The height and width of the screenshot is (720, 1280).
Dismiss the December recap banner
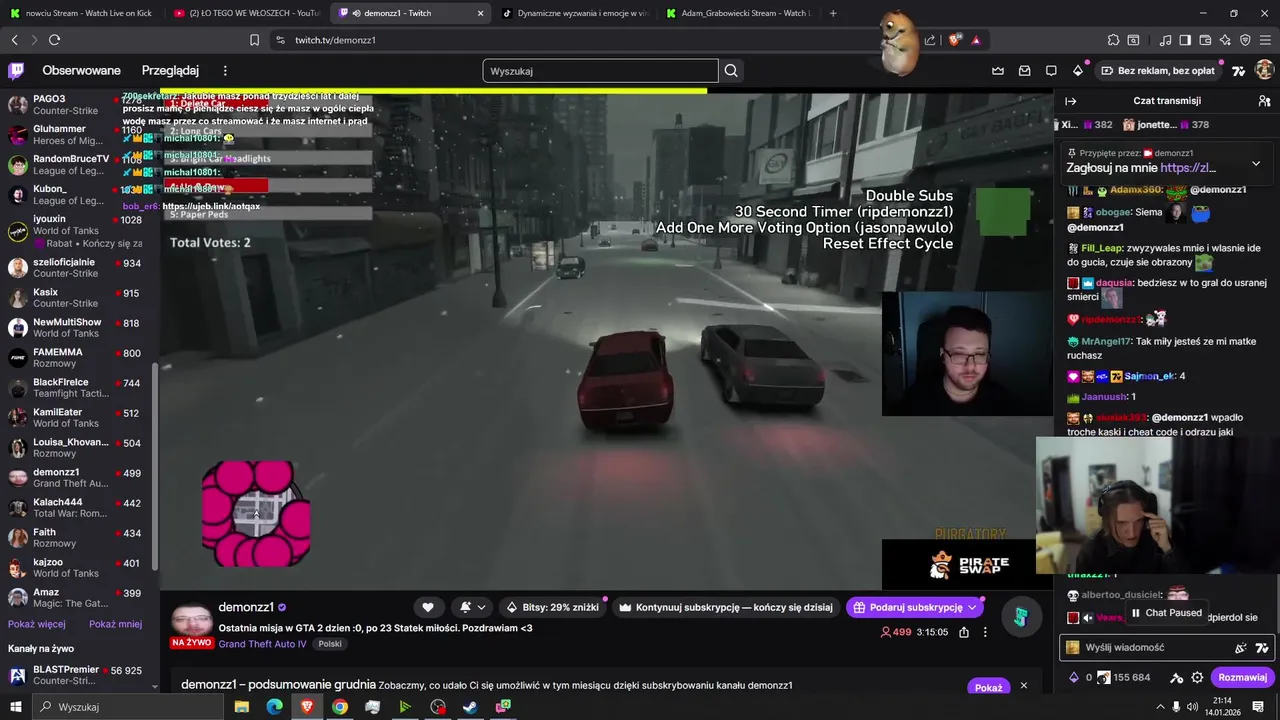pos(1023,686)
